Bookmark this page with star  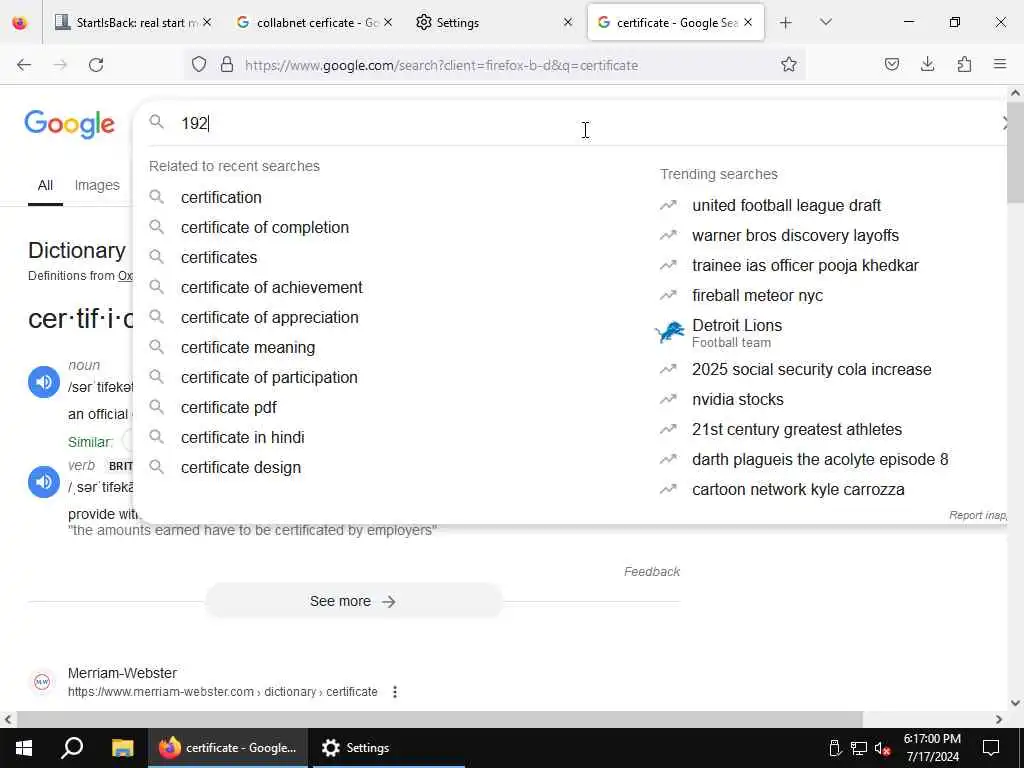coord(788,65)
